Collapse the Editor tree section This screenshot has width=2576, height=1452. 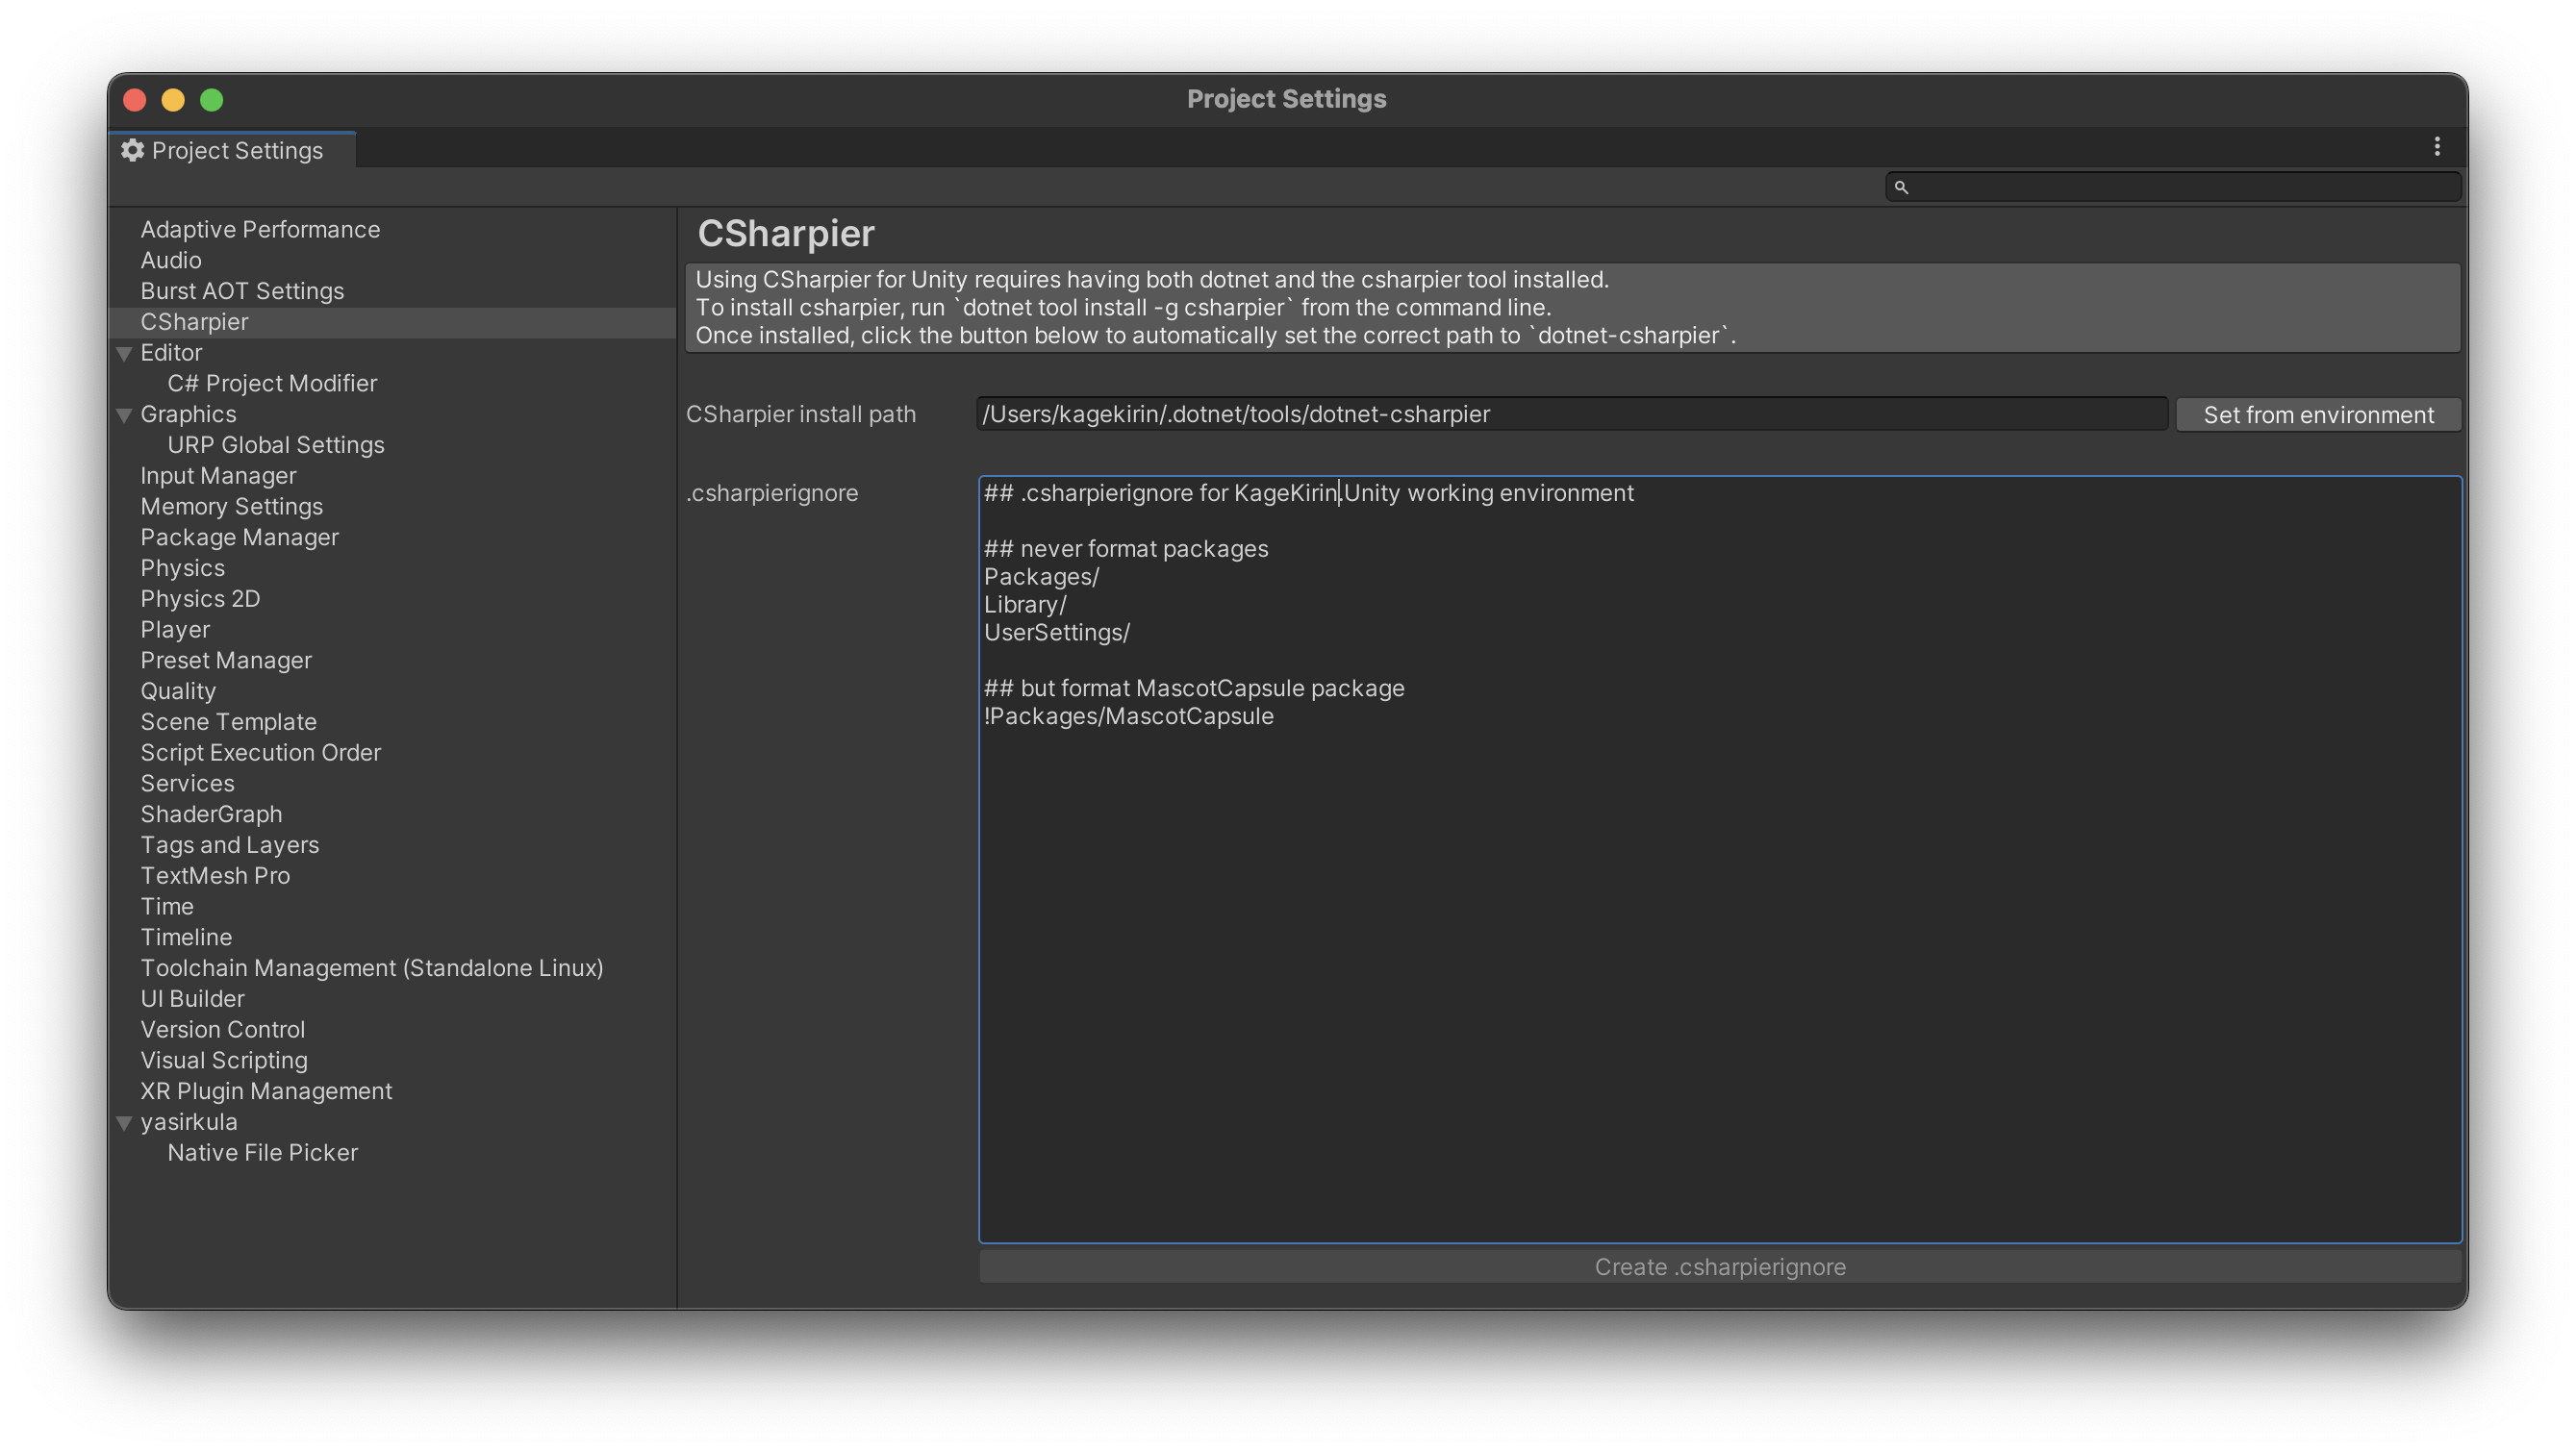tap(125, 353)
